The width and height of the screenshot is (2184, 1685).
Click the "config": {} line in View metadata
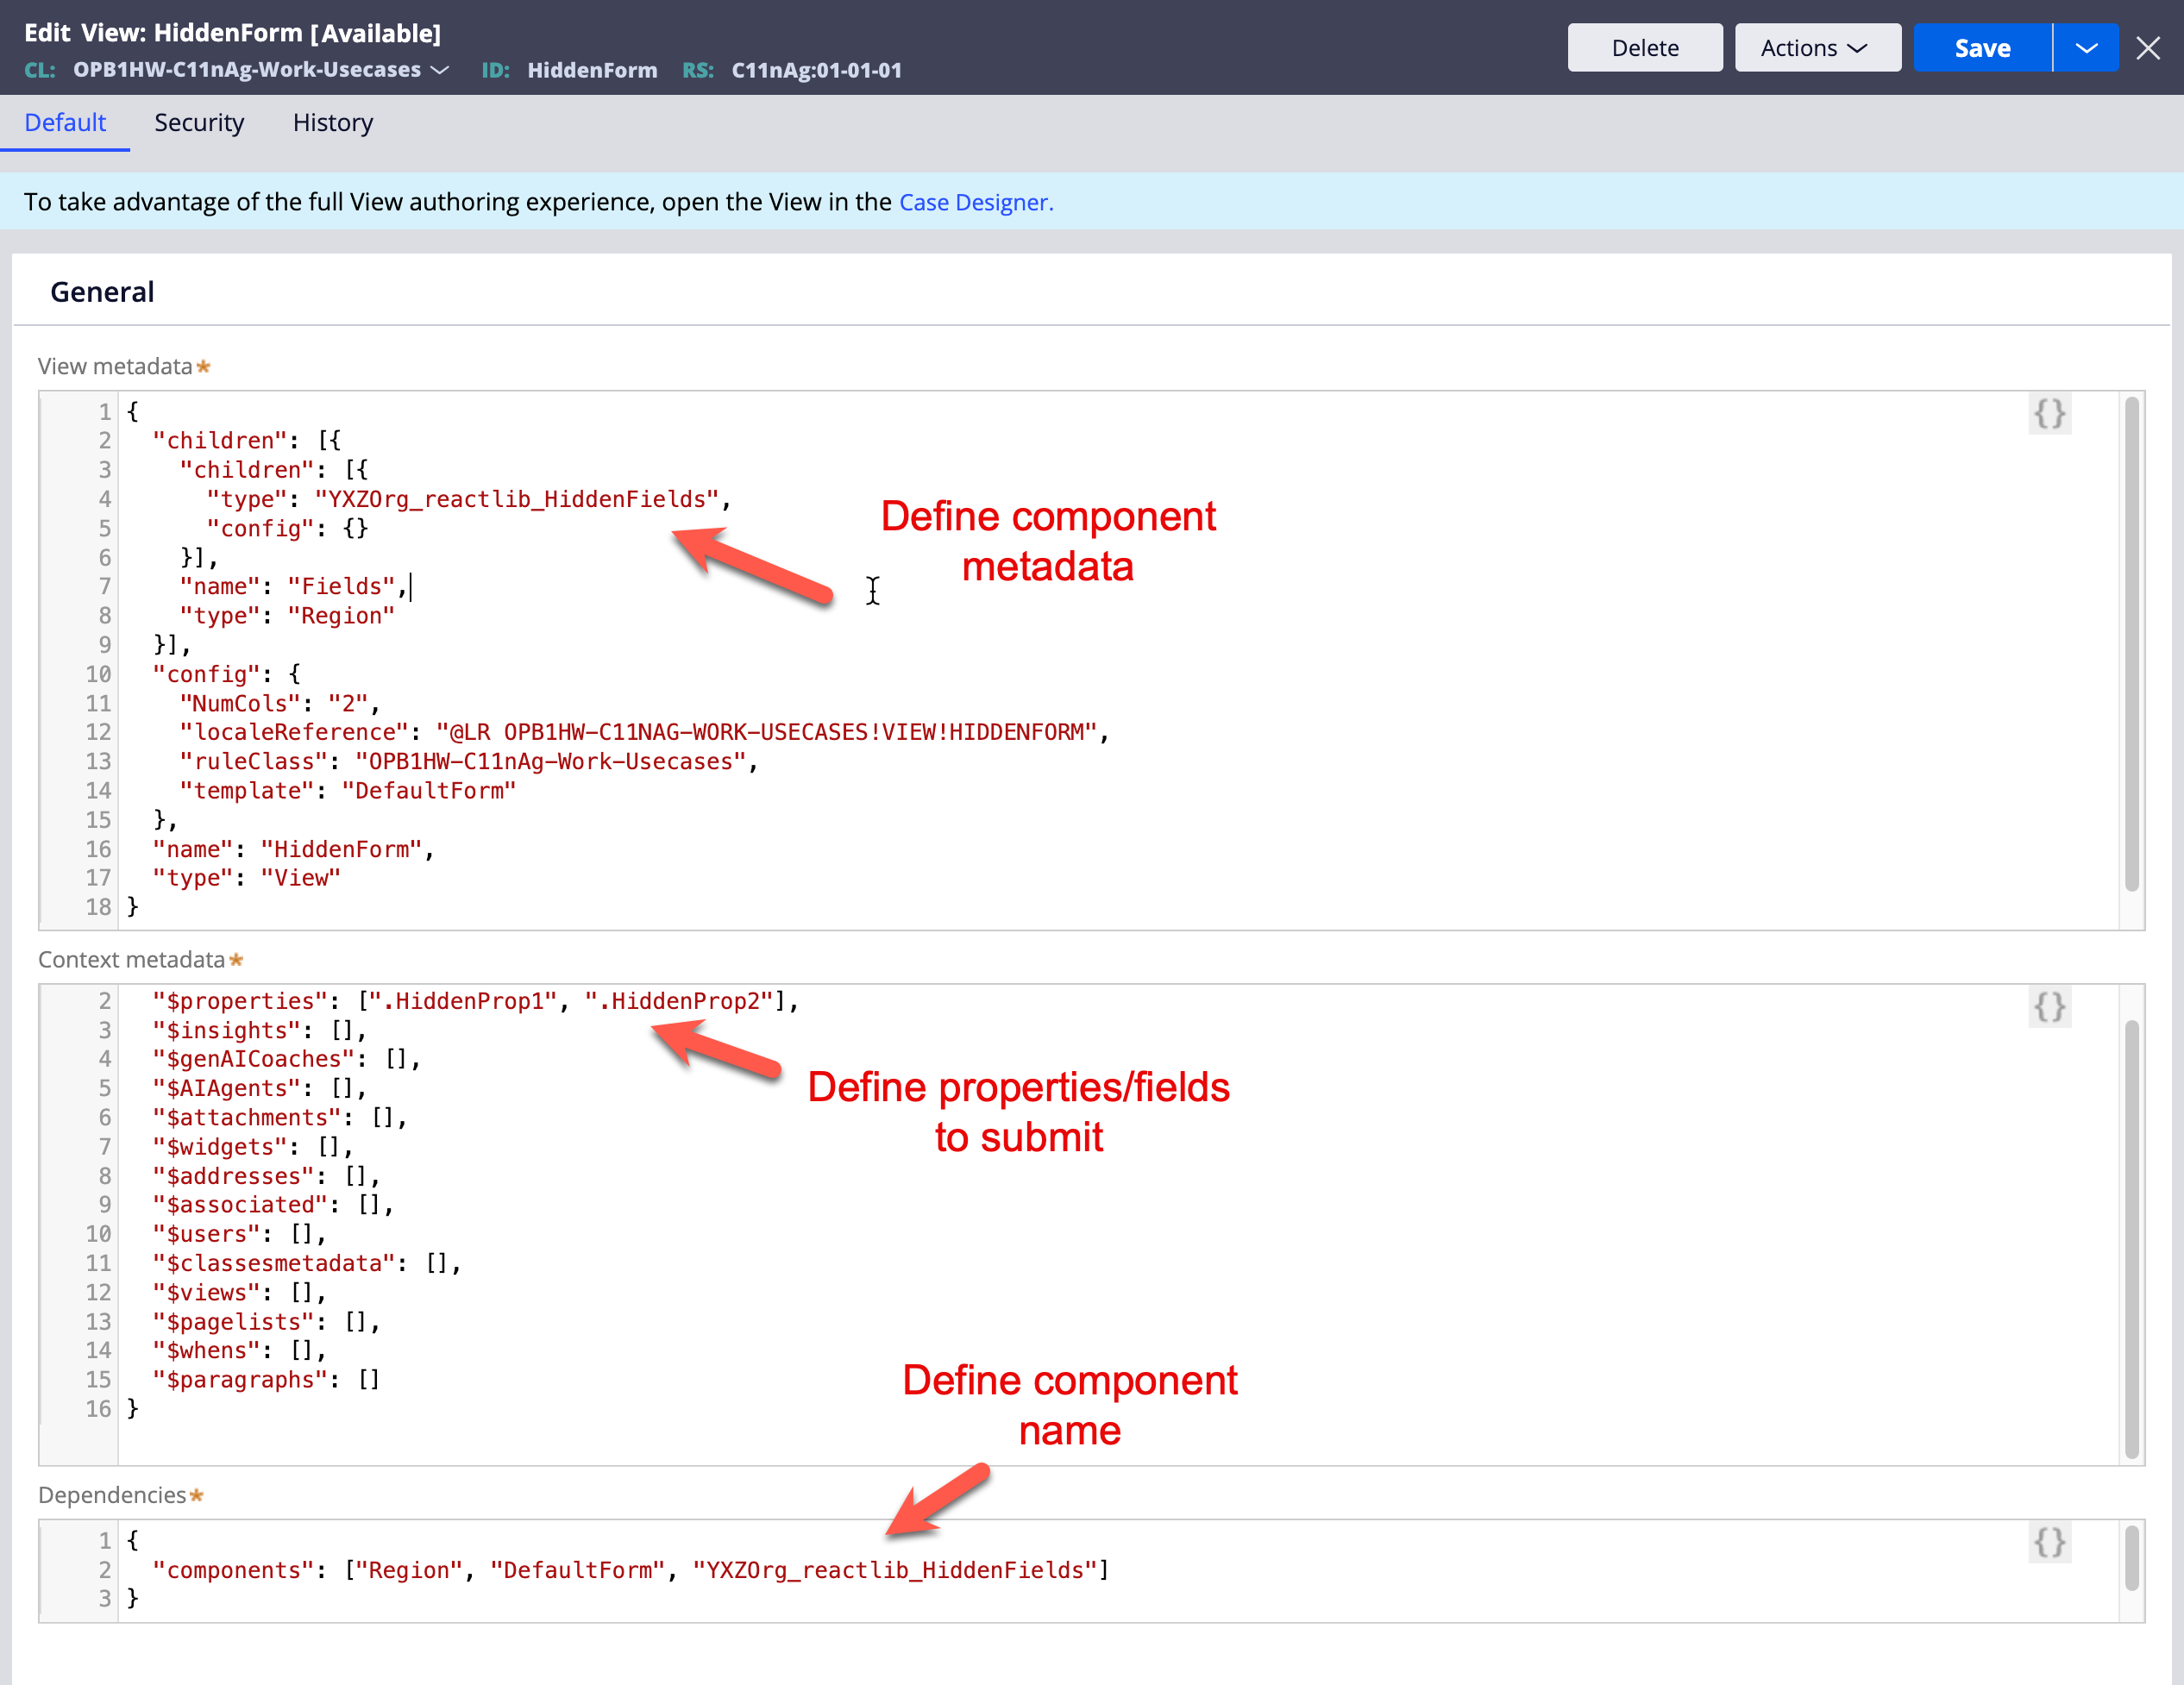pyautogui.click(x=287, y=528)
